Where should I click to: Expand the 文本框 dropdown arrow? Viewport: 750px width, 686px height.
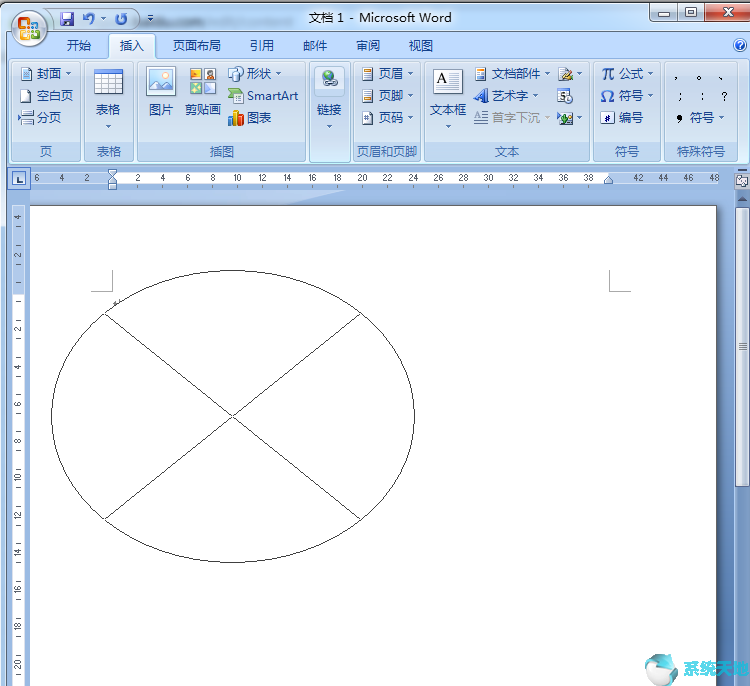448,127
